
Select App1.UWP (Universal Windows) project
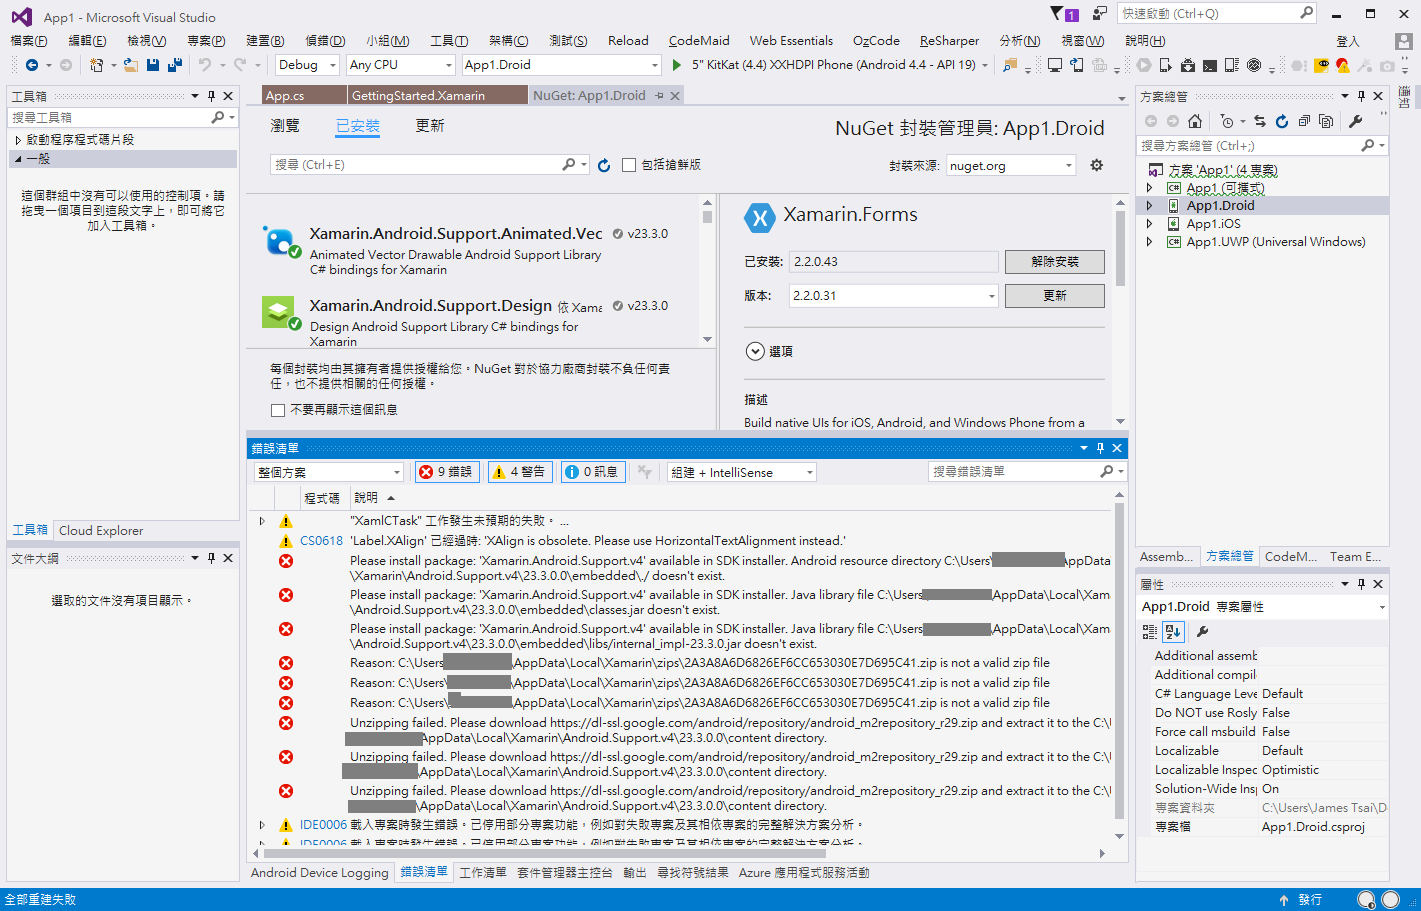(1275, 242)
